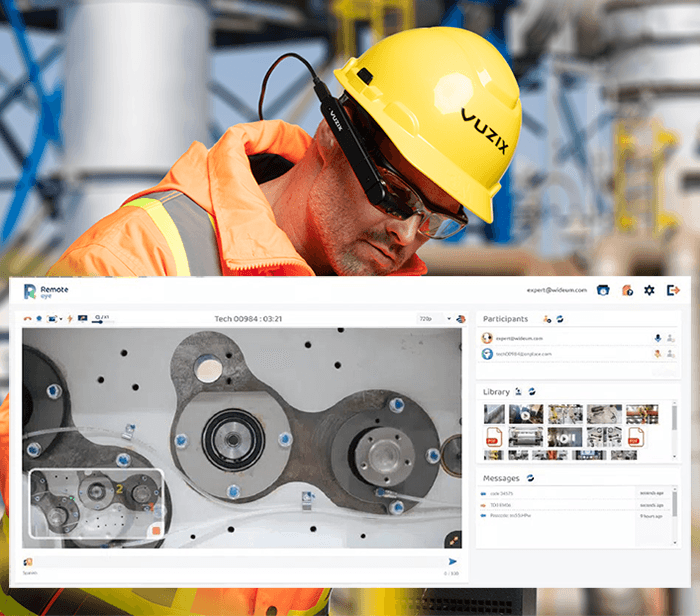Open the third thumbnail in library's first row
The height and width of the screenshot is (616, 700).
click(565, 414)
